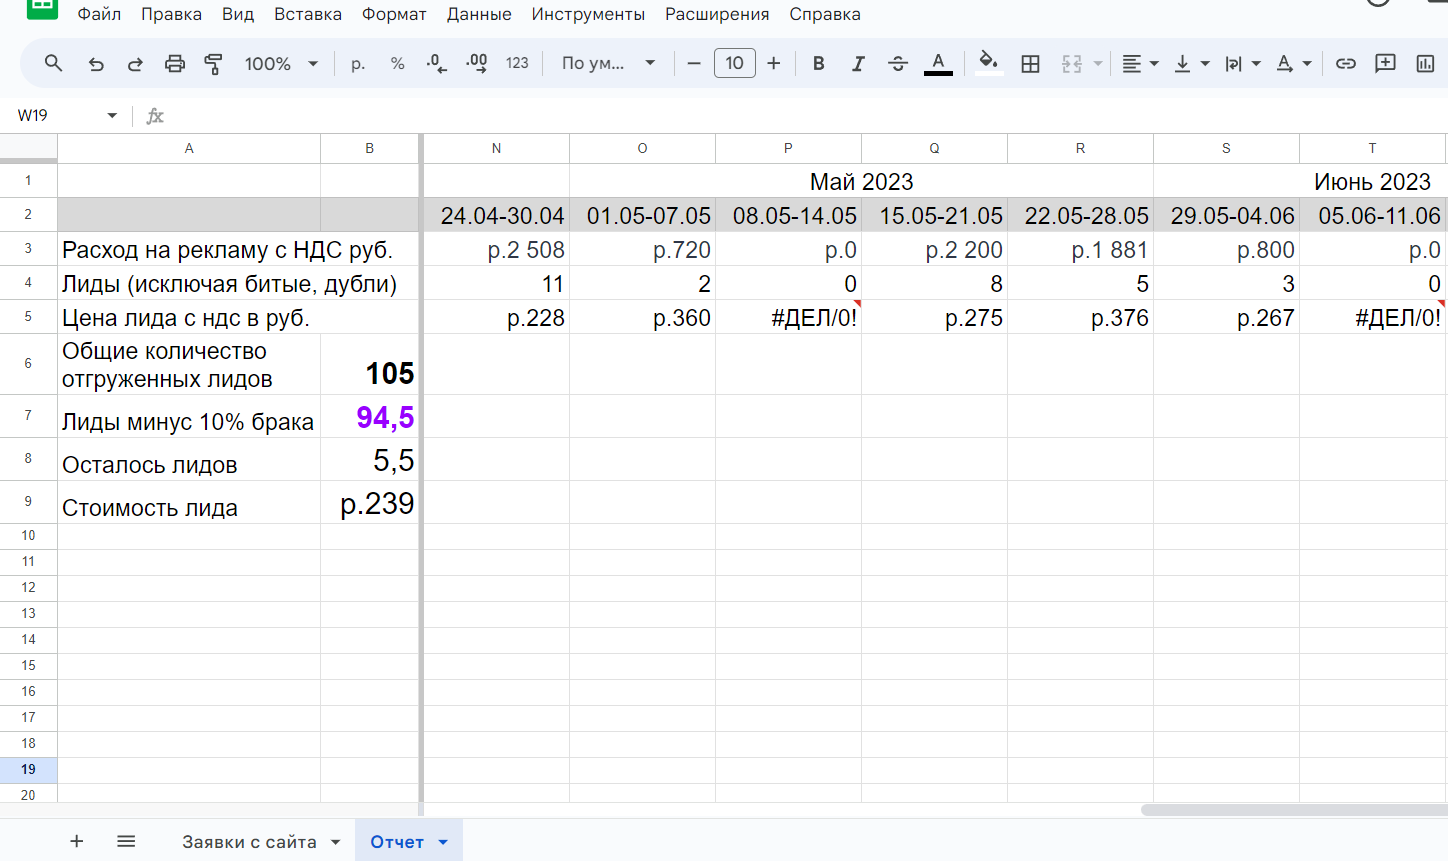Toggle bold formatting

point(819,63)
